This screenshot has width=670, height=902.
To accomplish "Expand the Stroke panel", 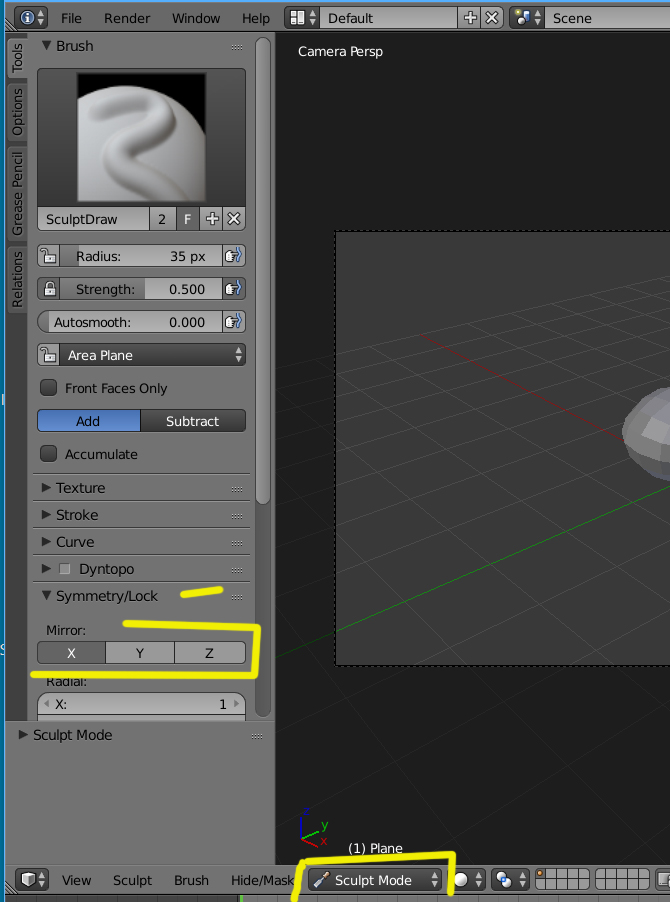I will click(47, 515).
